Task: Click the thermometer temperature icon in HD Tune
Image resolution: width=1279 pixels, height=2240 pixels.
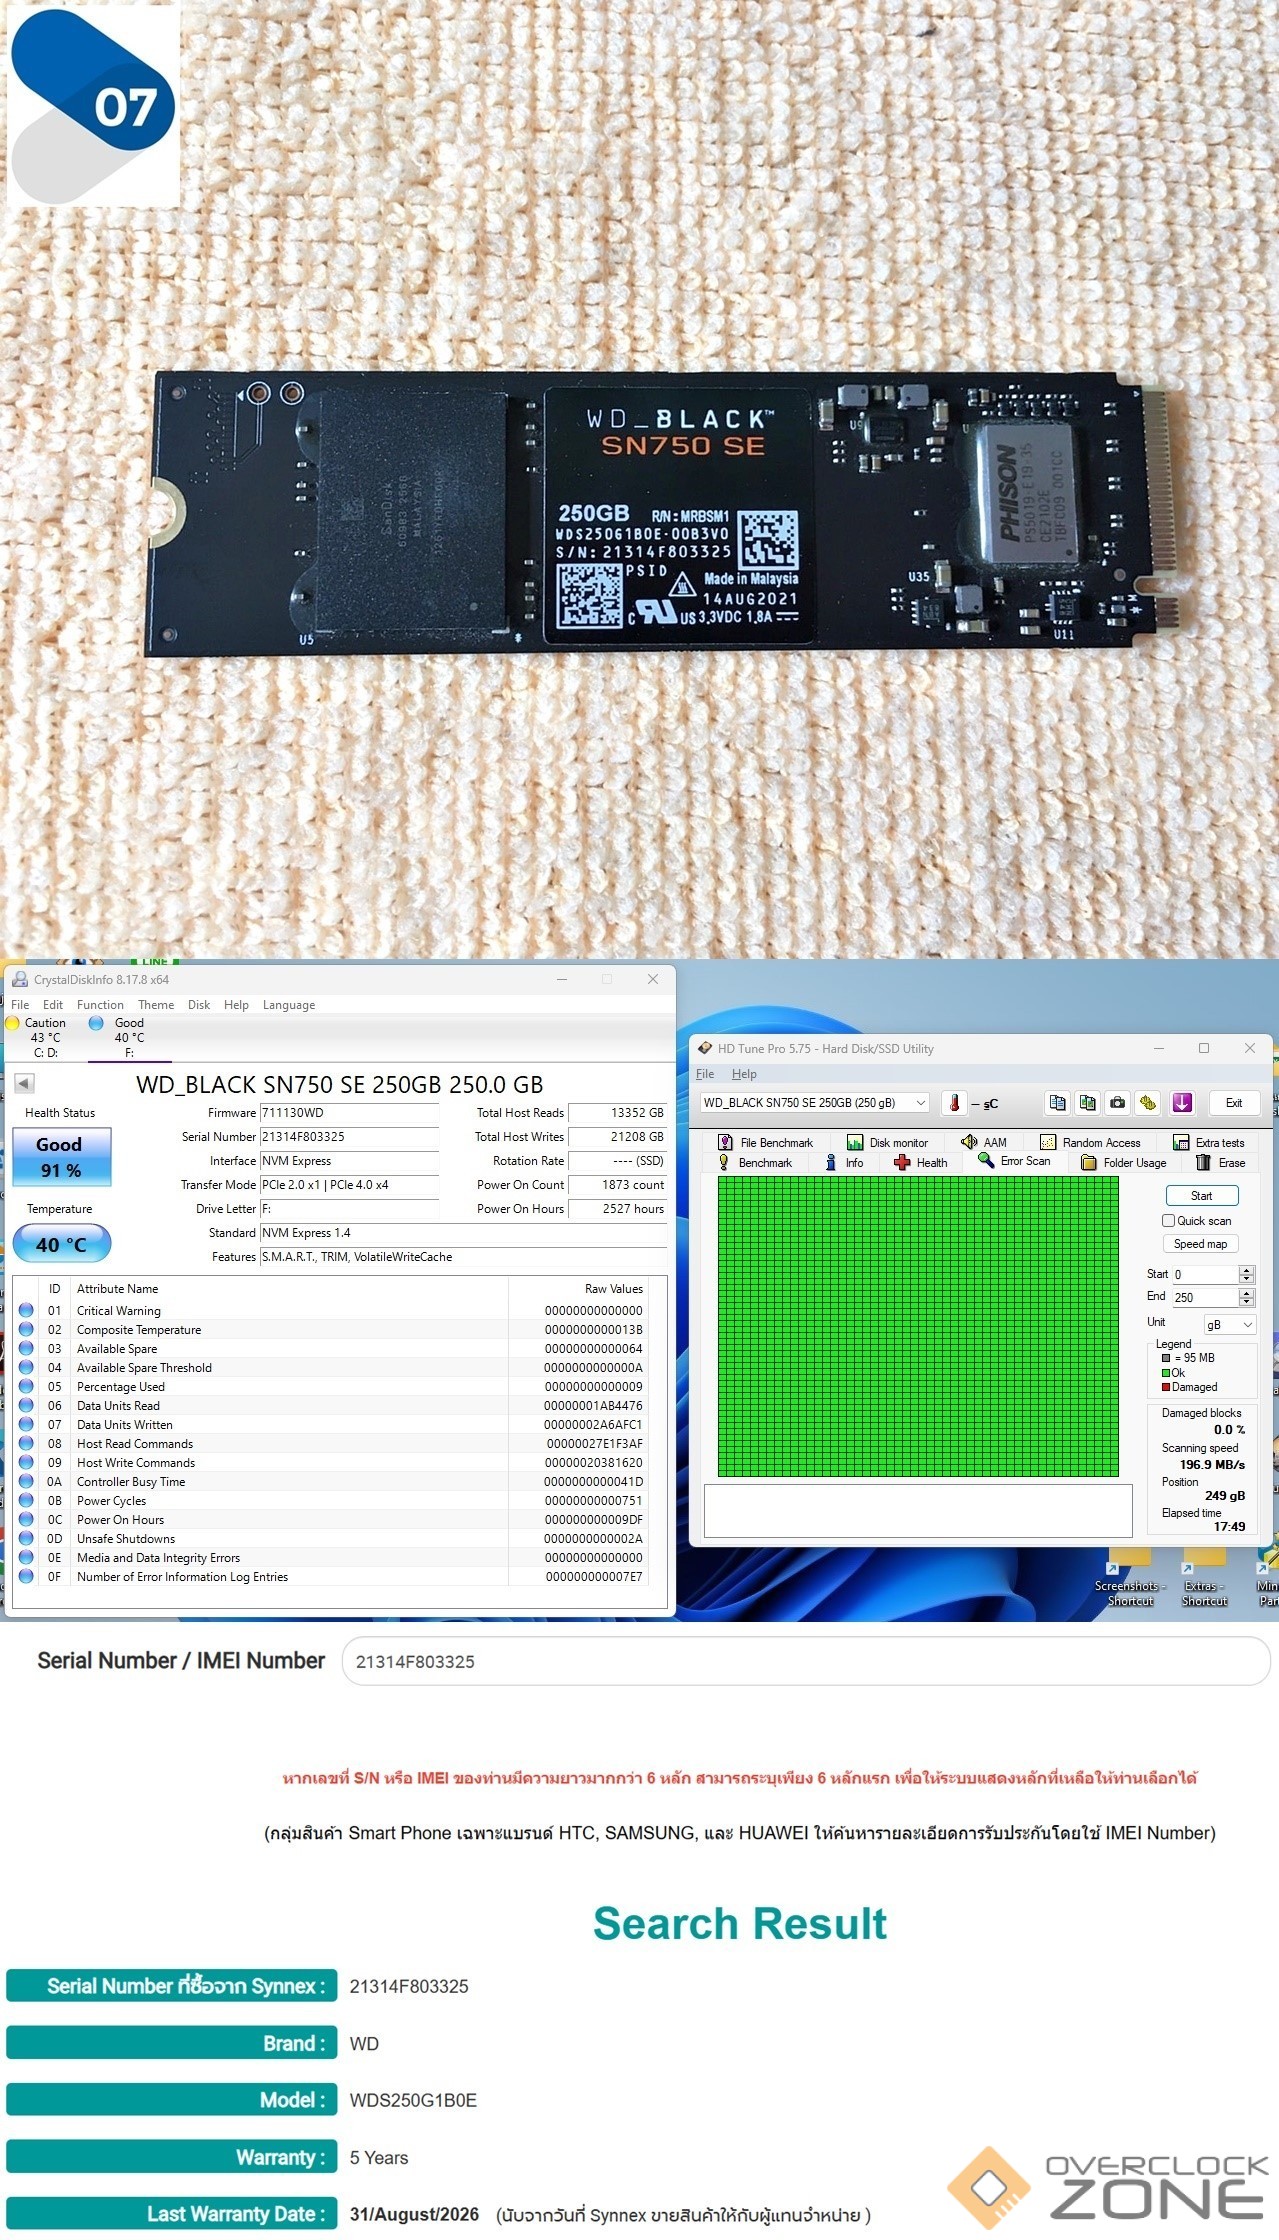Action: 954,1102
